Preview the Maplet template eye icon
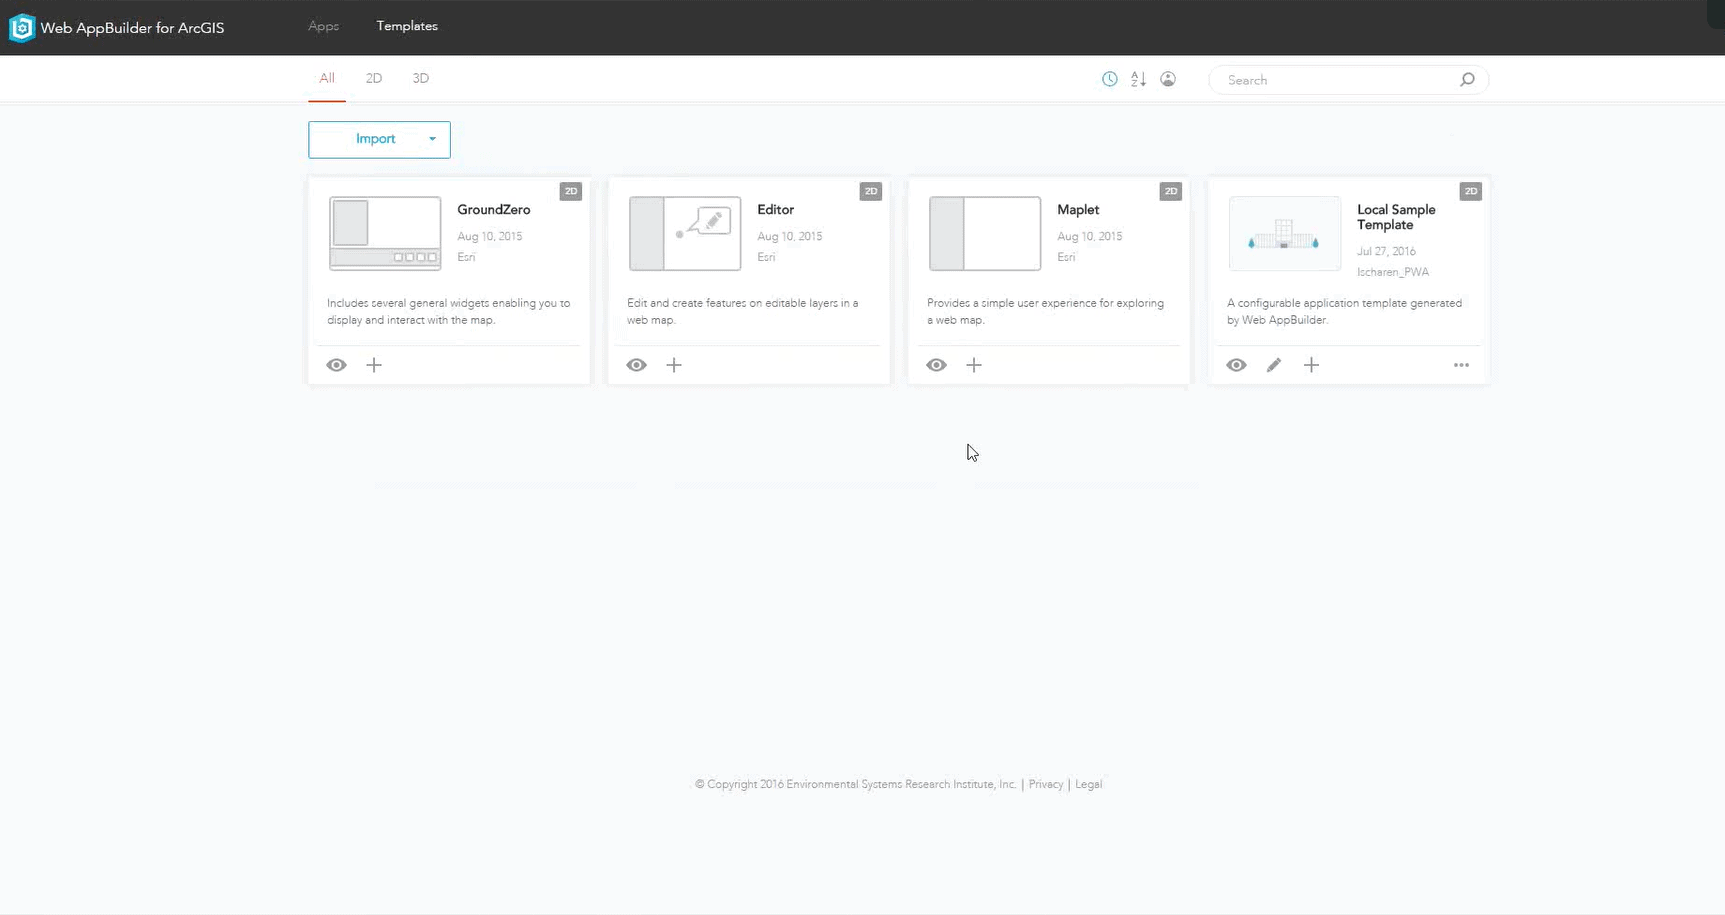Viewport: 1725px width, 915px height. (x=937, y=365)
